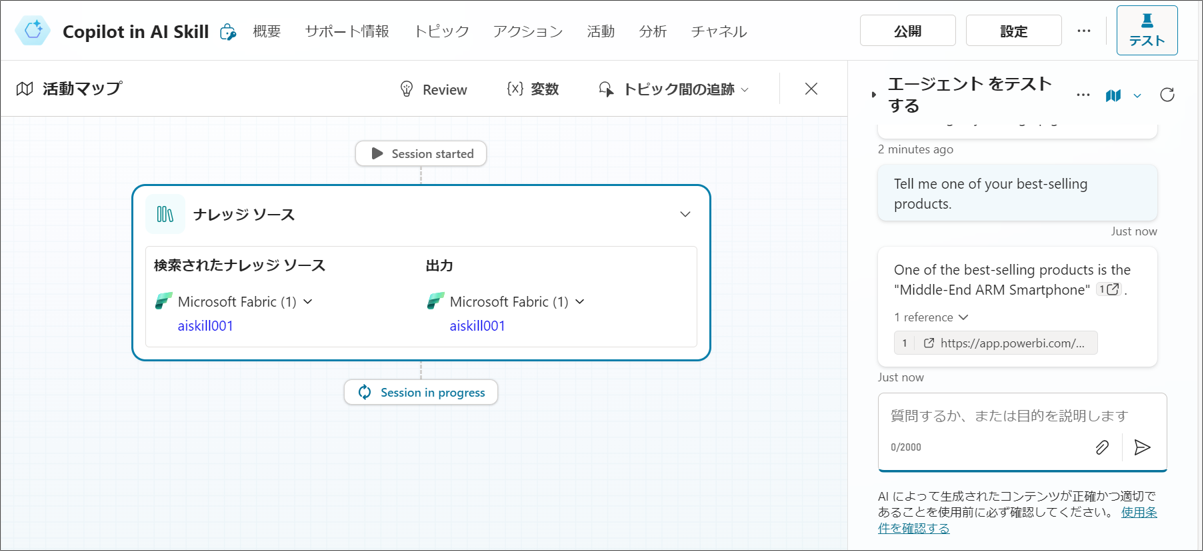Open the 変数 panel
Image resolution: width=1203 pixels, height=551 pixels.
click(532, 89)
